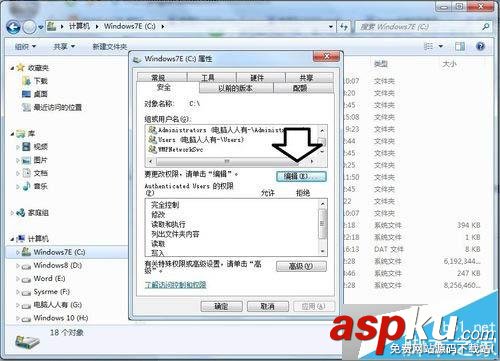Click the refresh button beside the address bar
The width and height of the screenshot is (500, 361).
click(x=344, y=26)
